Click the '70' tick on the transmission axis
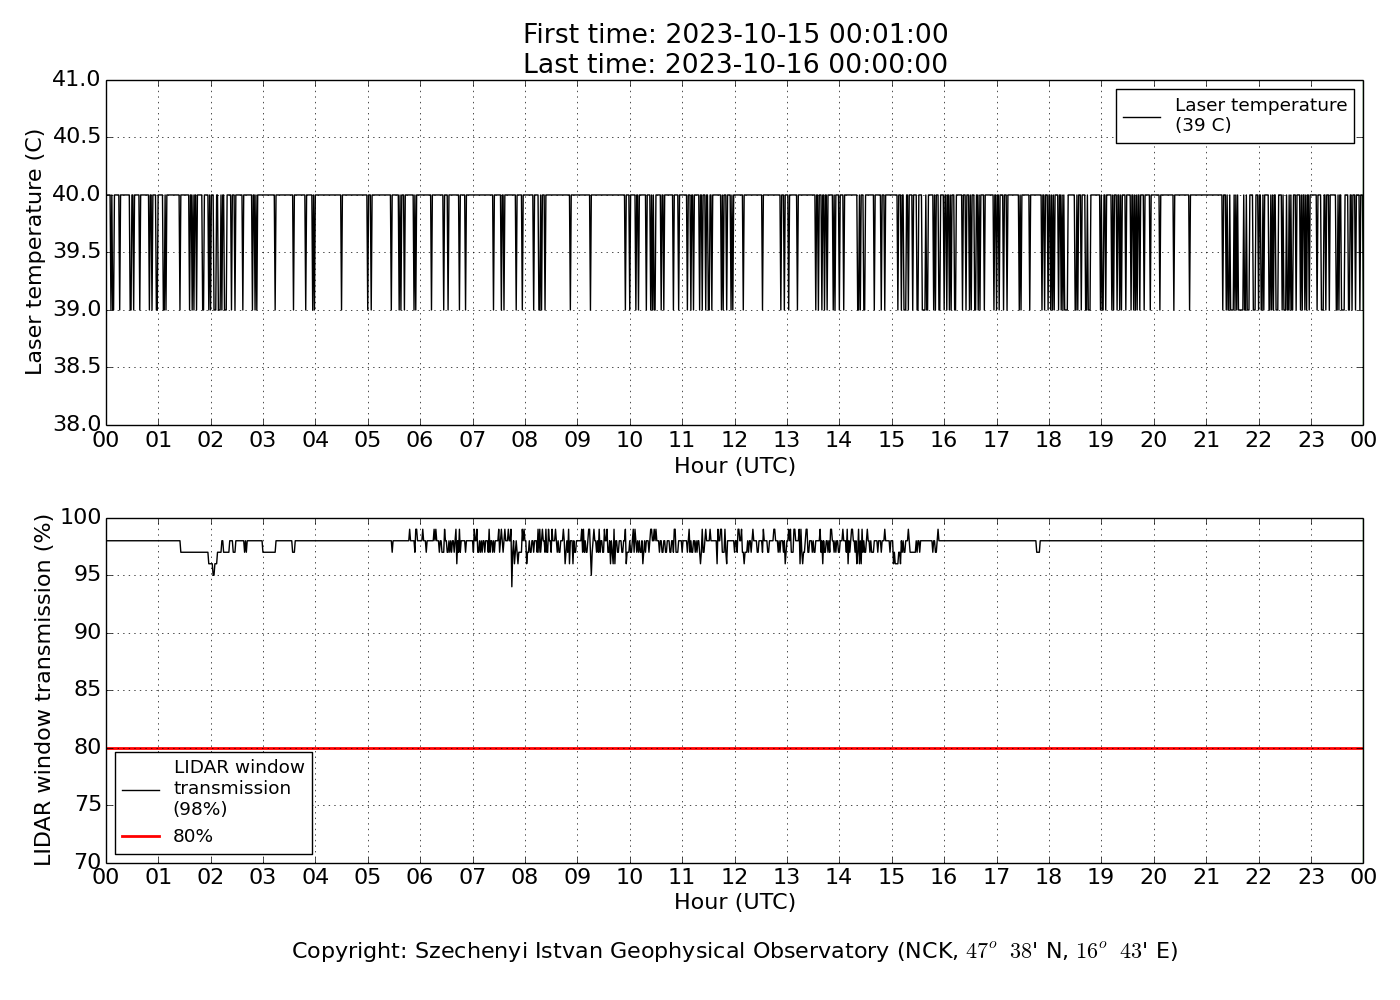The image size is (1400, 1000). tap(88, 862)
